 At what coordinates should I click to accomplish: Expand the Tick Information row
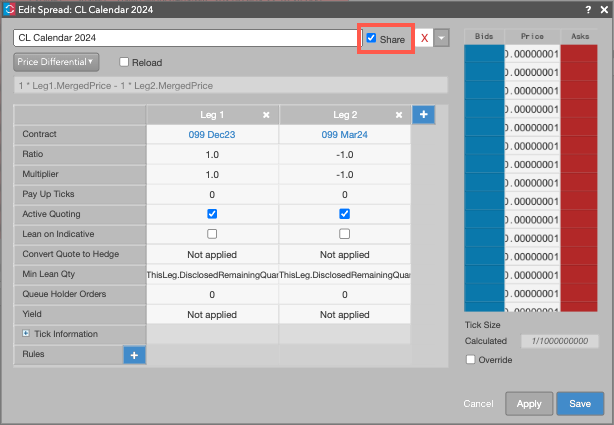click(x=26, y=333)
